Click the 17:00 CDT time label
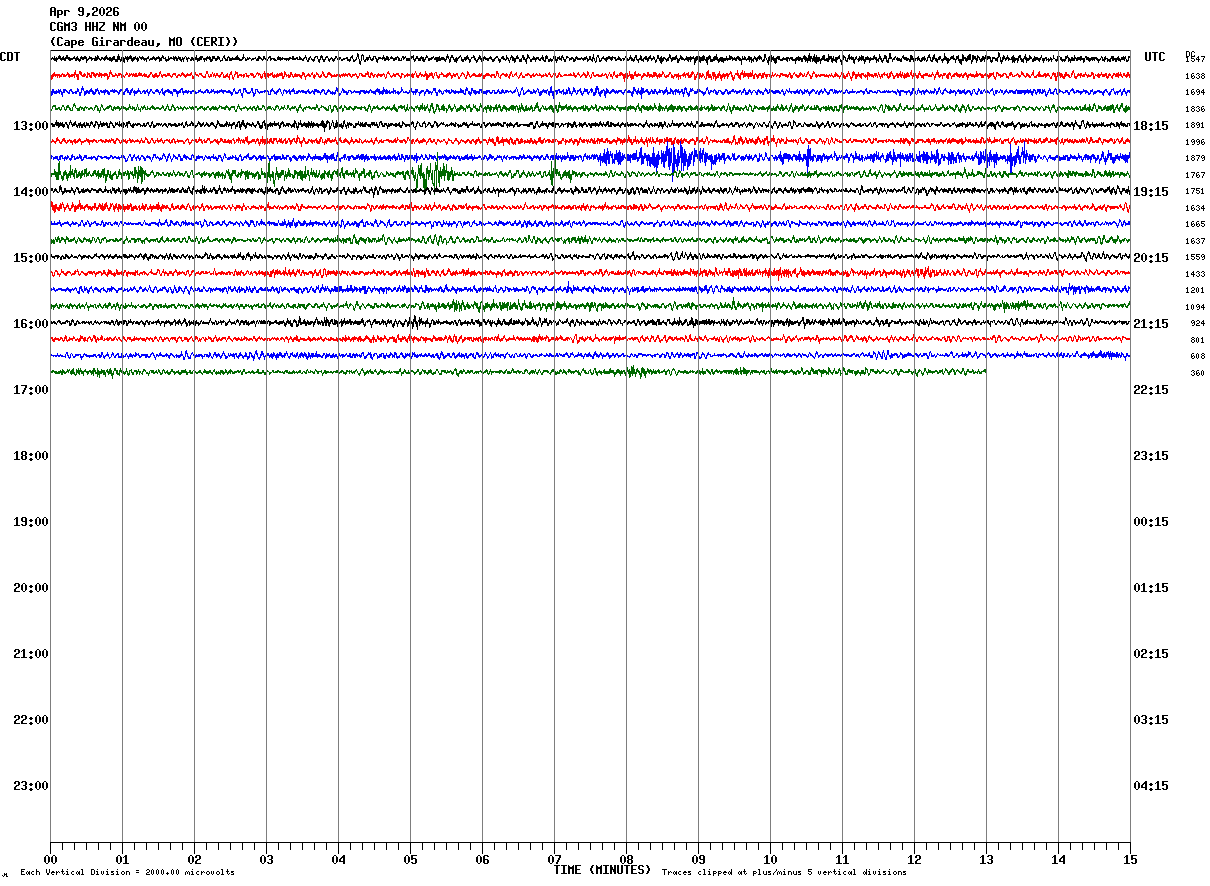 point(31,390)
